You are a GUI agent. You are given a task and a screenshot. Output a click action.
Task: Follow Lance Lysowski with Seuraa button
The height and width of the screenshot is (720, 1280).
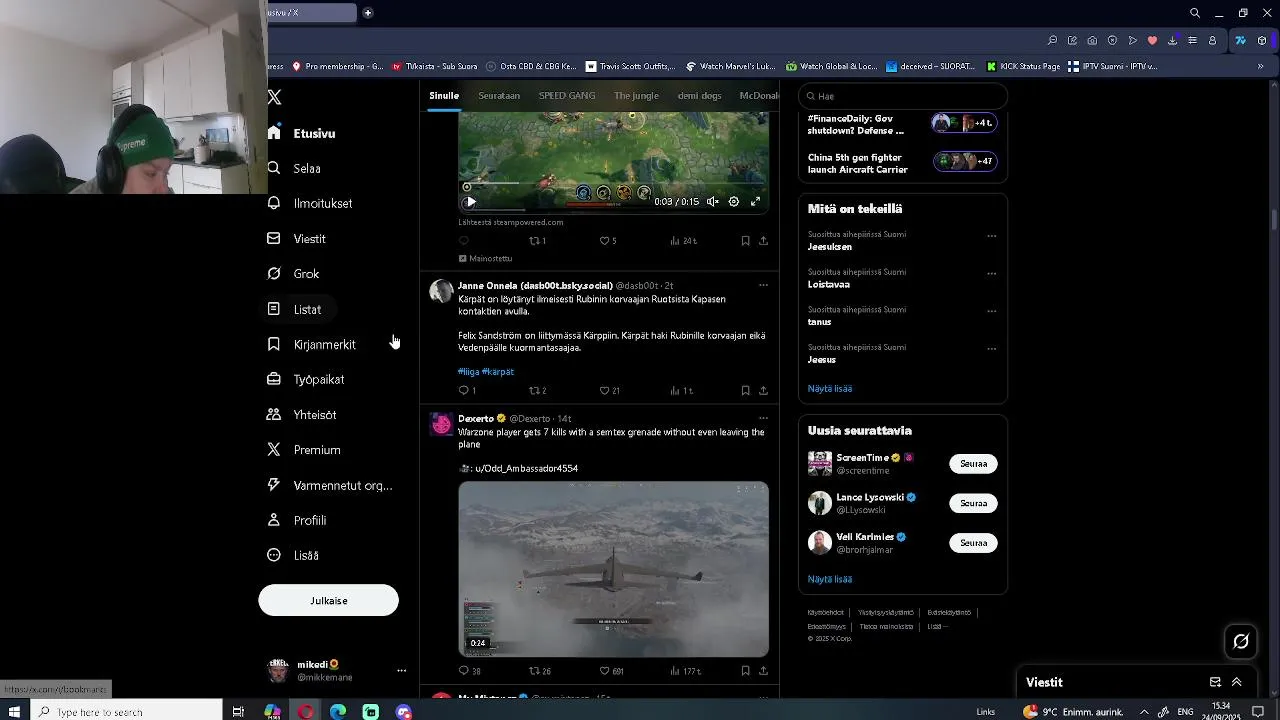(x=973, y=503)
